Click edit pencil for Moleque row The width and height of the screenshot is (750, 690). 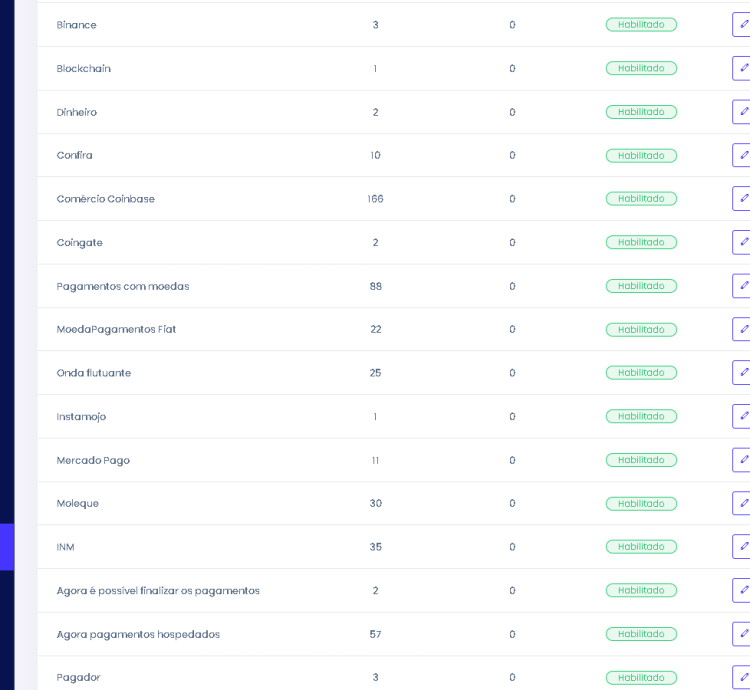pyautogui.click(x=742, y=503)
